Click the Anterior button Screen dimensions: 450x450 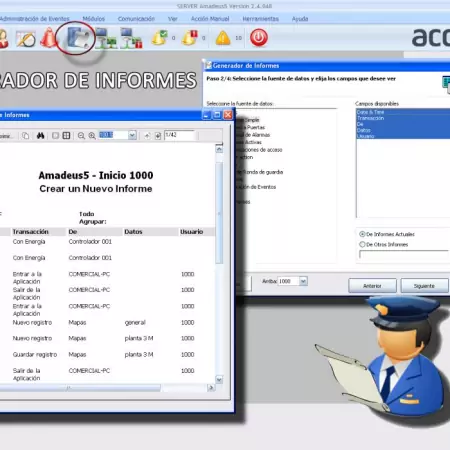(372, 286)
